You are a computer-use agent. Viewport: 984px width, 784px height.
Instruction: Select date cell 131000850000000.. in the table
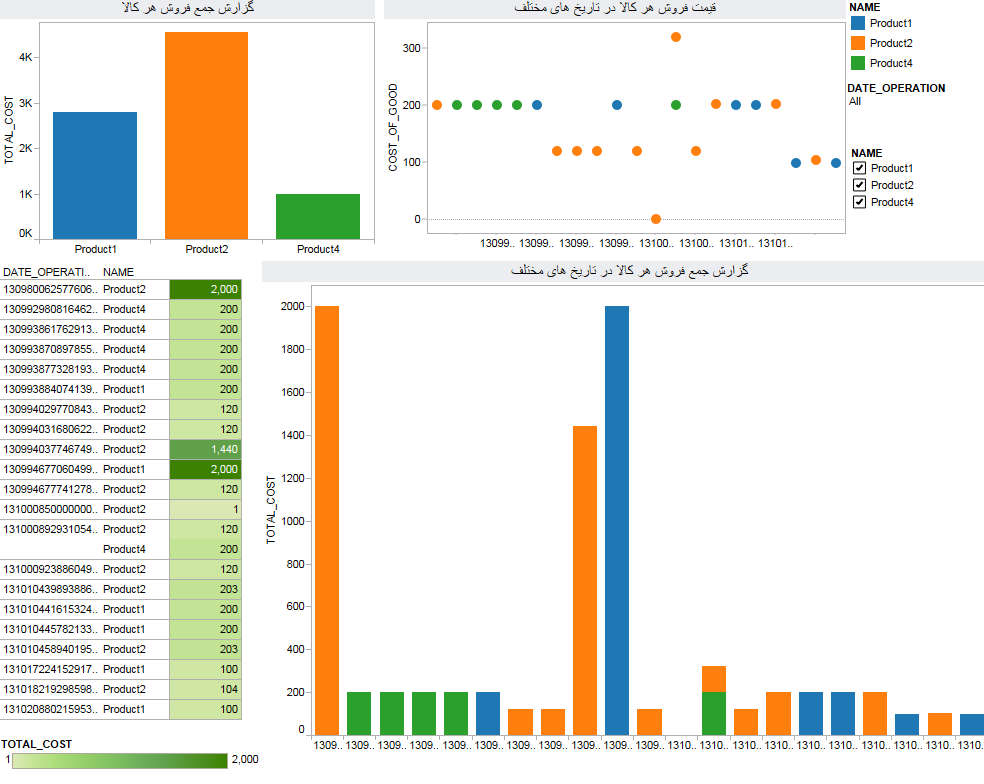click(50, 510)
